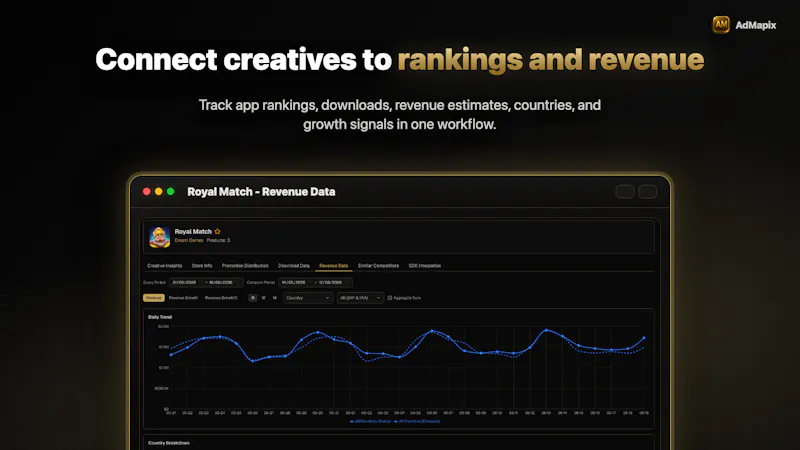This screenshot has height=450, width=800.
Task: Choose the daily D granularity option
Action: [253, 298]
